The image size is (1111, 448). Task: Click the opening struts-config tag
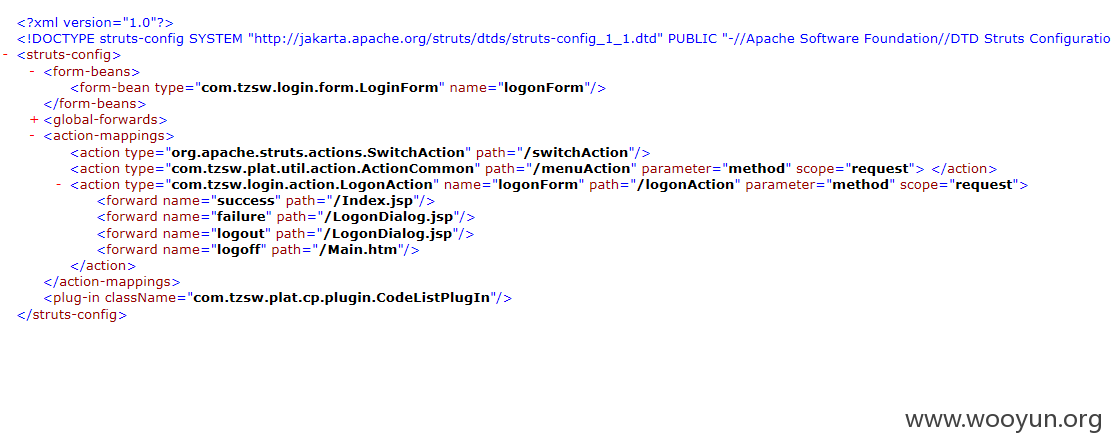click(x=69, y=55)
